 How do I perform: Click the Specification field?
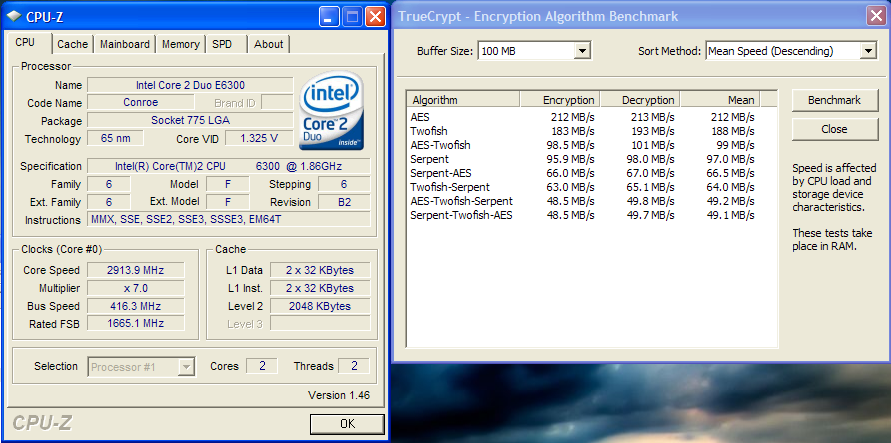pyautogui.click(x=228, y=166)
